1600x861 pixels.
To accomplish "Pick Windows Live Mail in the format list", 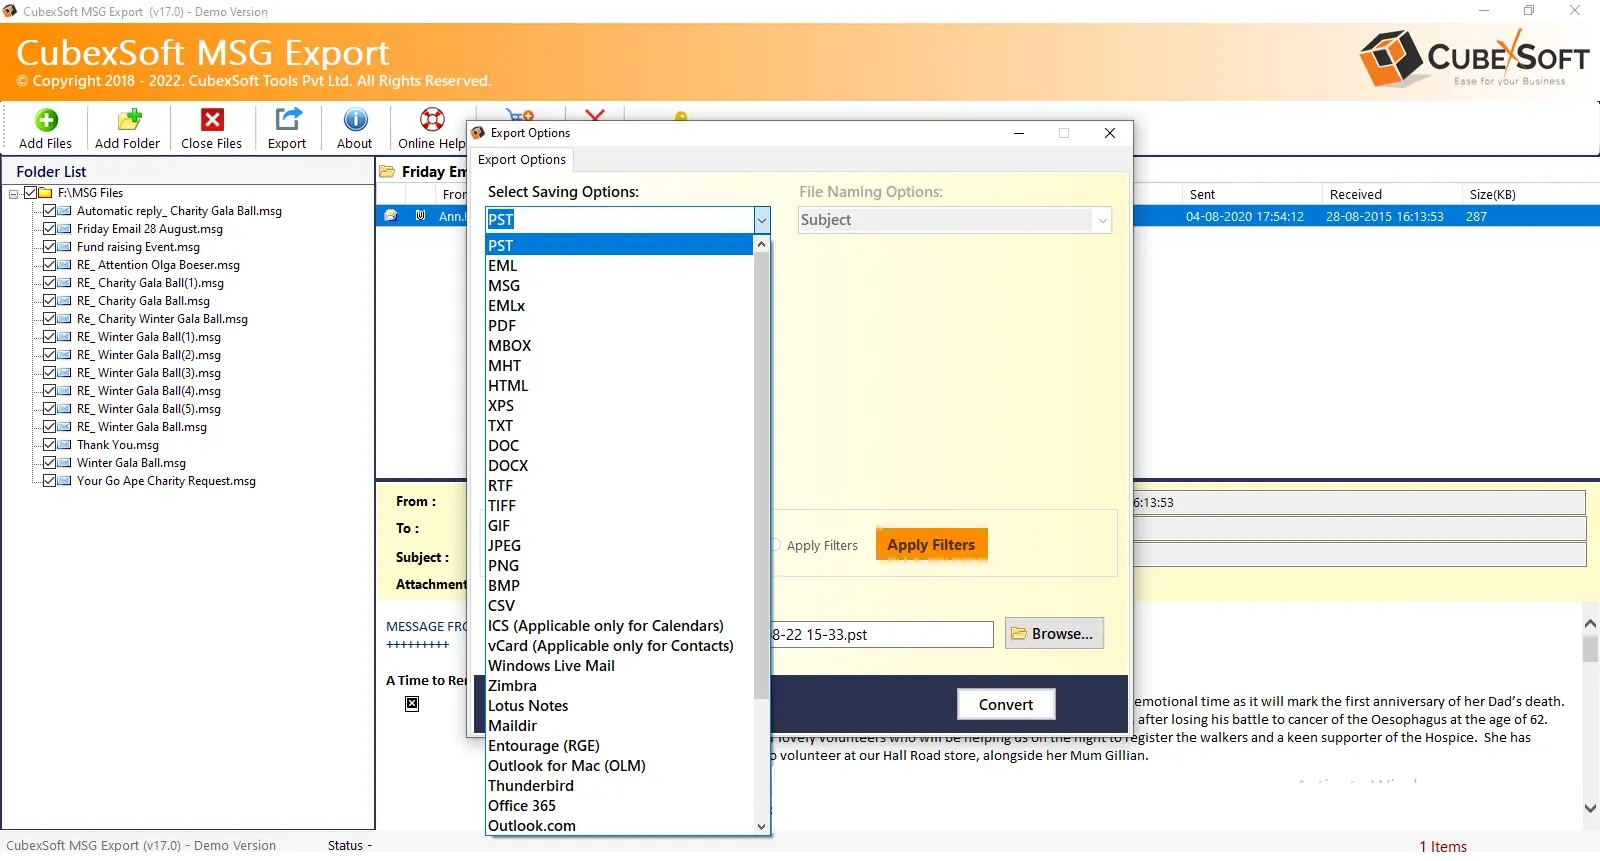I will (619, 666).
